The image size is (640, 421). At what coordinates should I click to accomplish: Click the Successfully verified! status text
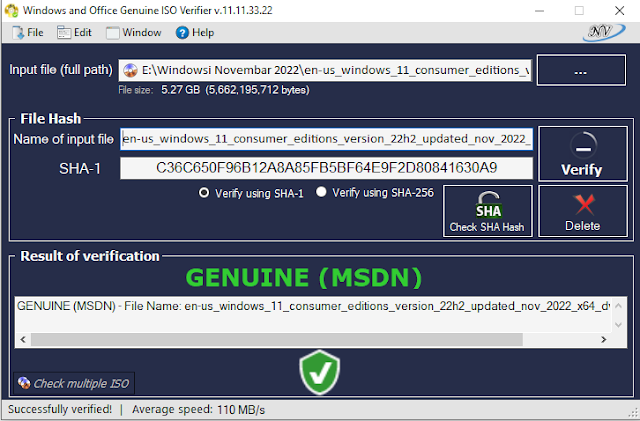point(60,409)
